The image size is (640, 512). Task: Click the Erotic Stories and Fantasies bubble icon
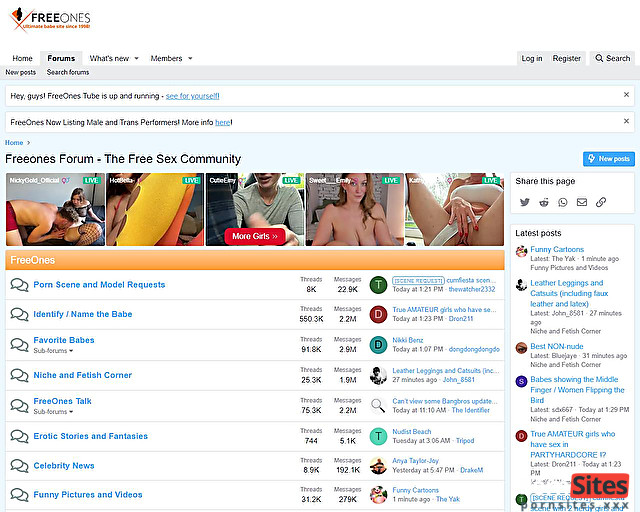pyautogui.click(x=19, y=436)
